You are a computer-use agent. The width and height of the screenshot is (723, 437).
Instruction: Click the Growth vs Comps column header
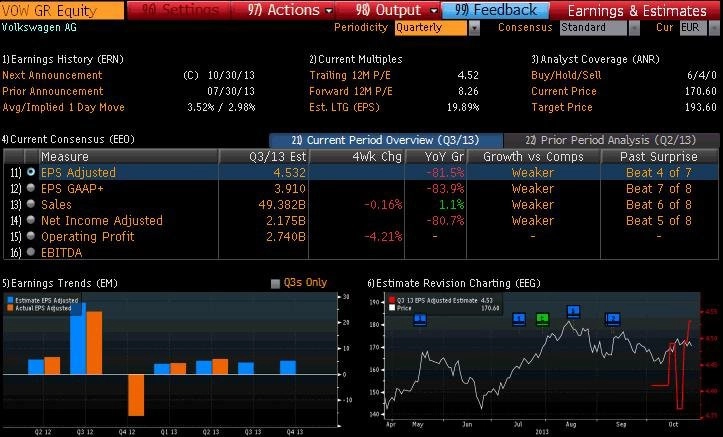pos(533,157)
